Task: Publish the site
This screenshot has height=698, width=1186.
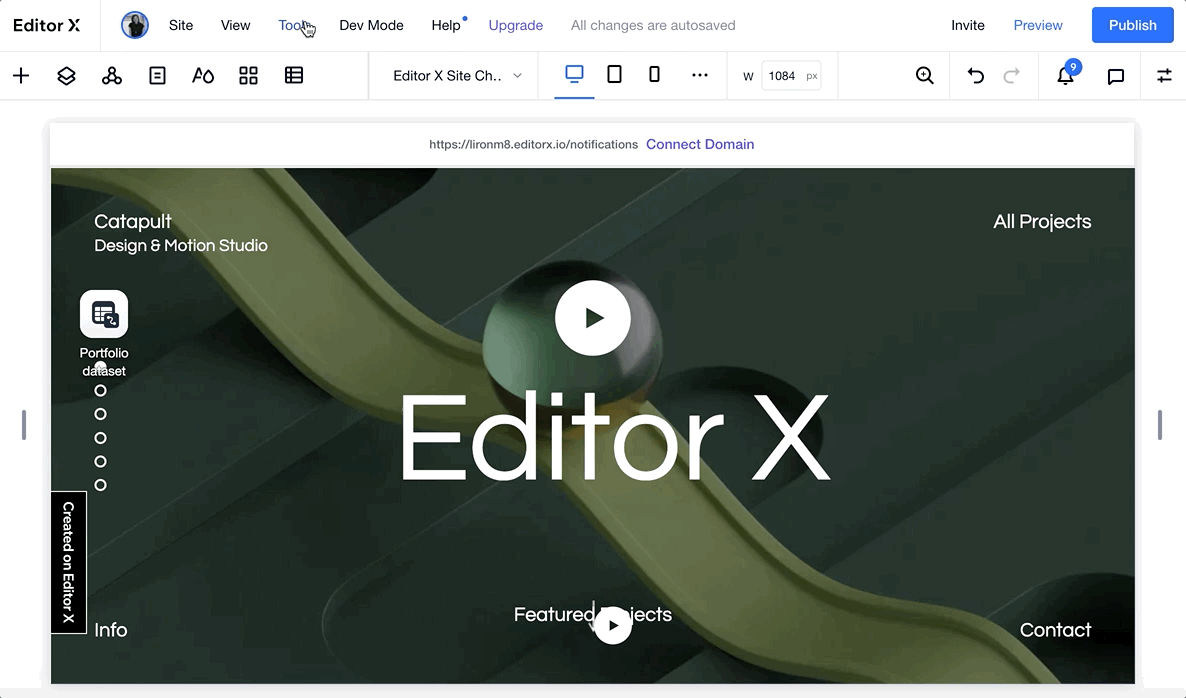Action: [x=1132, y=25]
